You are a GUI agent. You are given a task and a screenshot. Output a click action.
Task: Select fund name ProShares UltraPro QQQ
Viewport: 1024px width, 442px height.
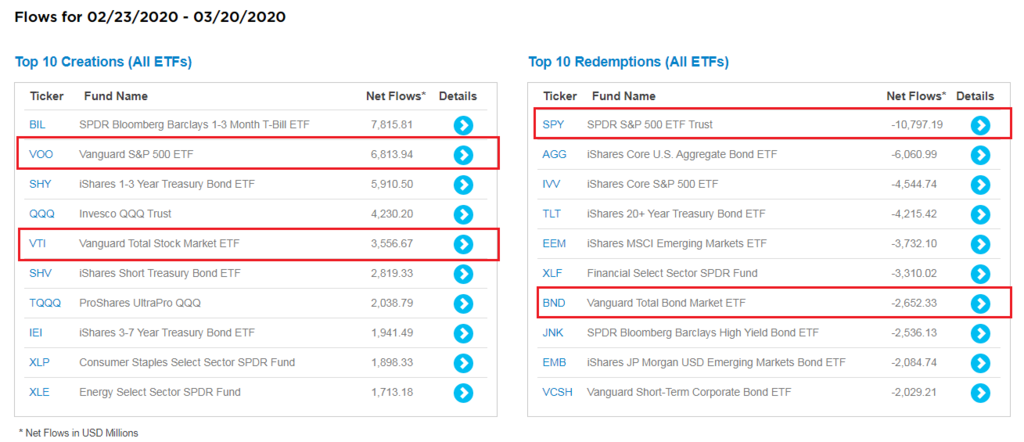pyautogui.click(x=140, y=303)
